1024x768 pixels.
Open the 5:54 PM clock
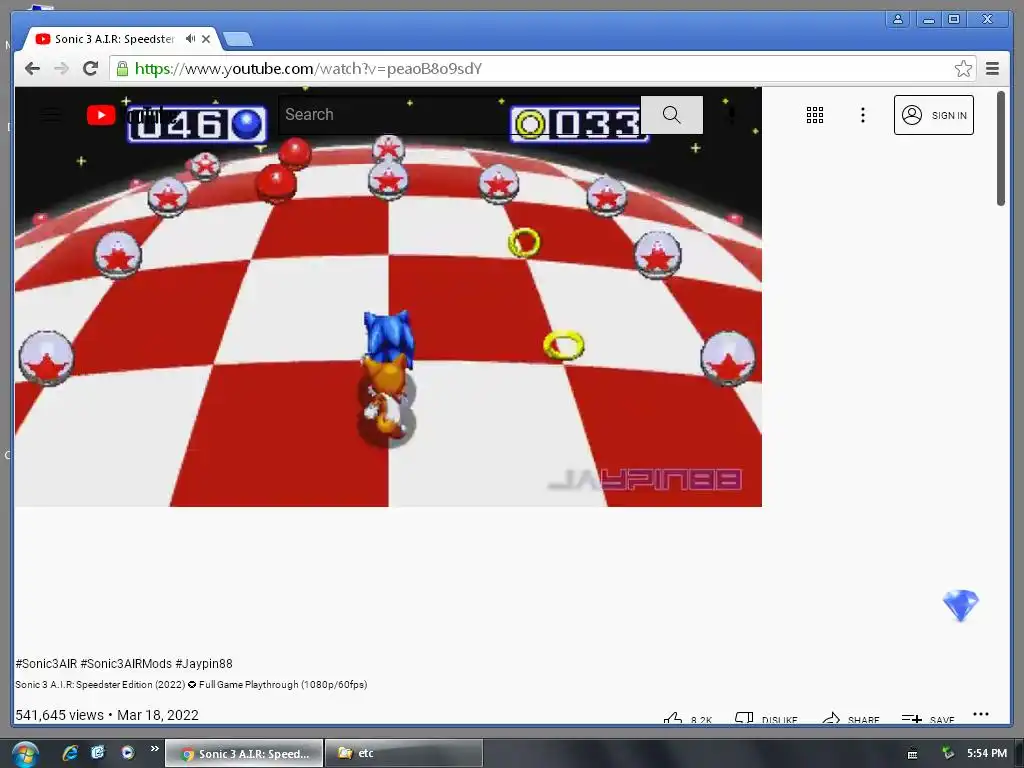click(x=987, y=753)
